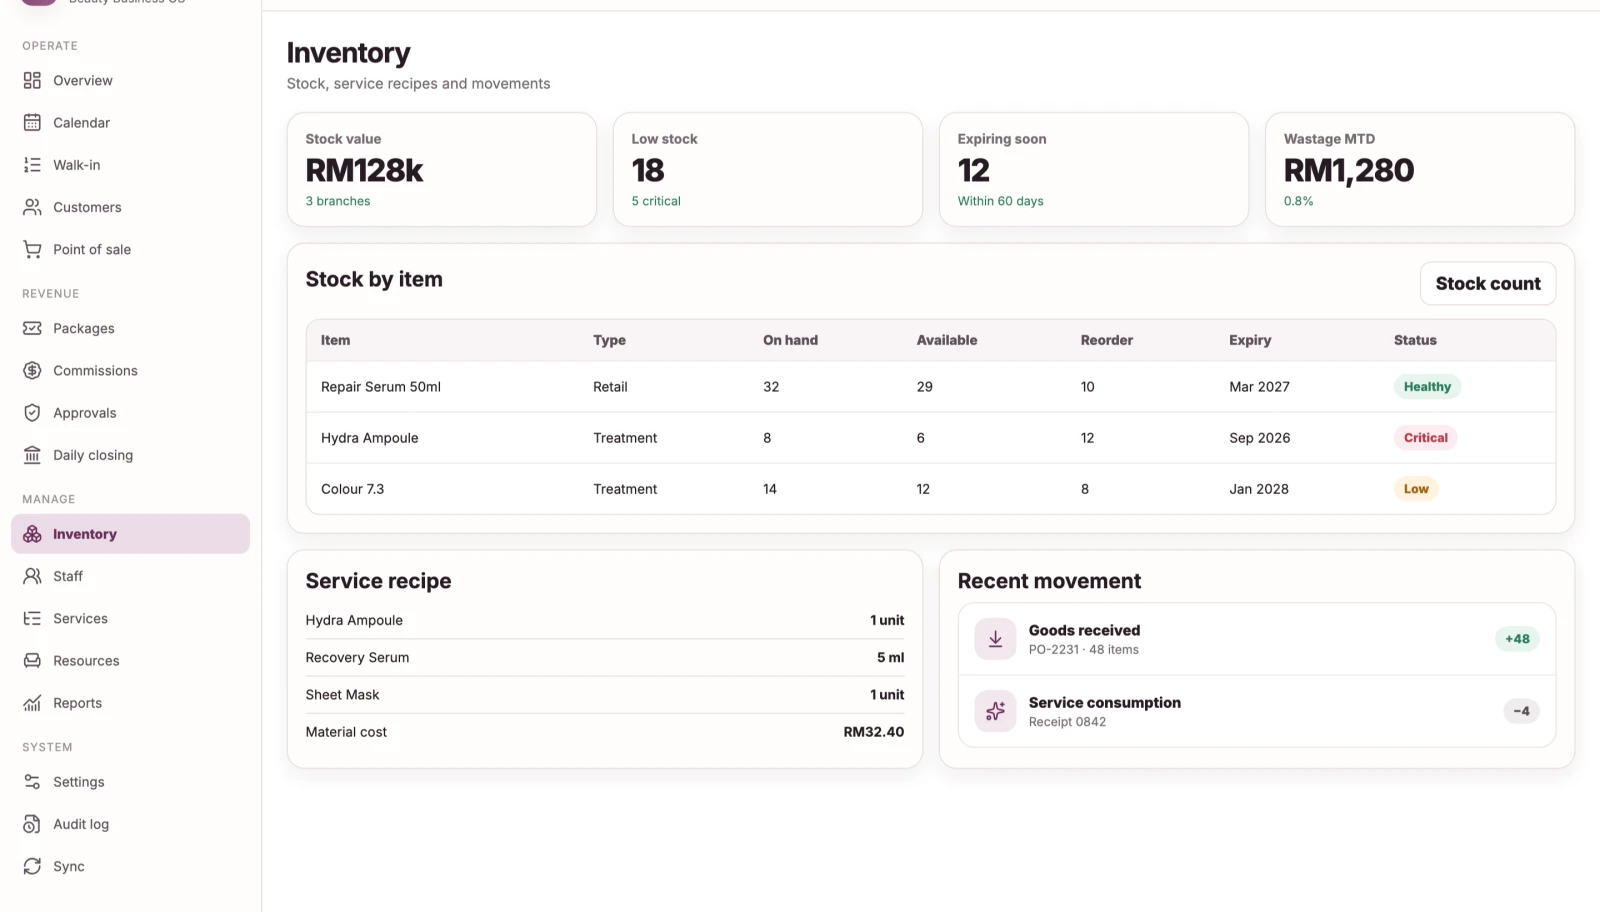This screenshot has height=912, width=1600.
Task: Select the Expiring soon card
Action: [x=1094, y=169]
